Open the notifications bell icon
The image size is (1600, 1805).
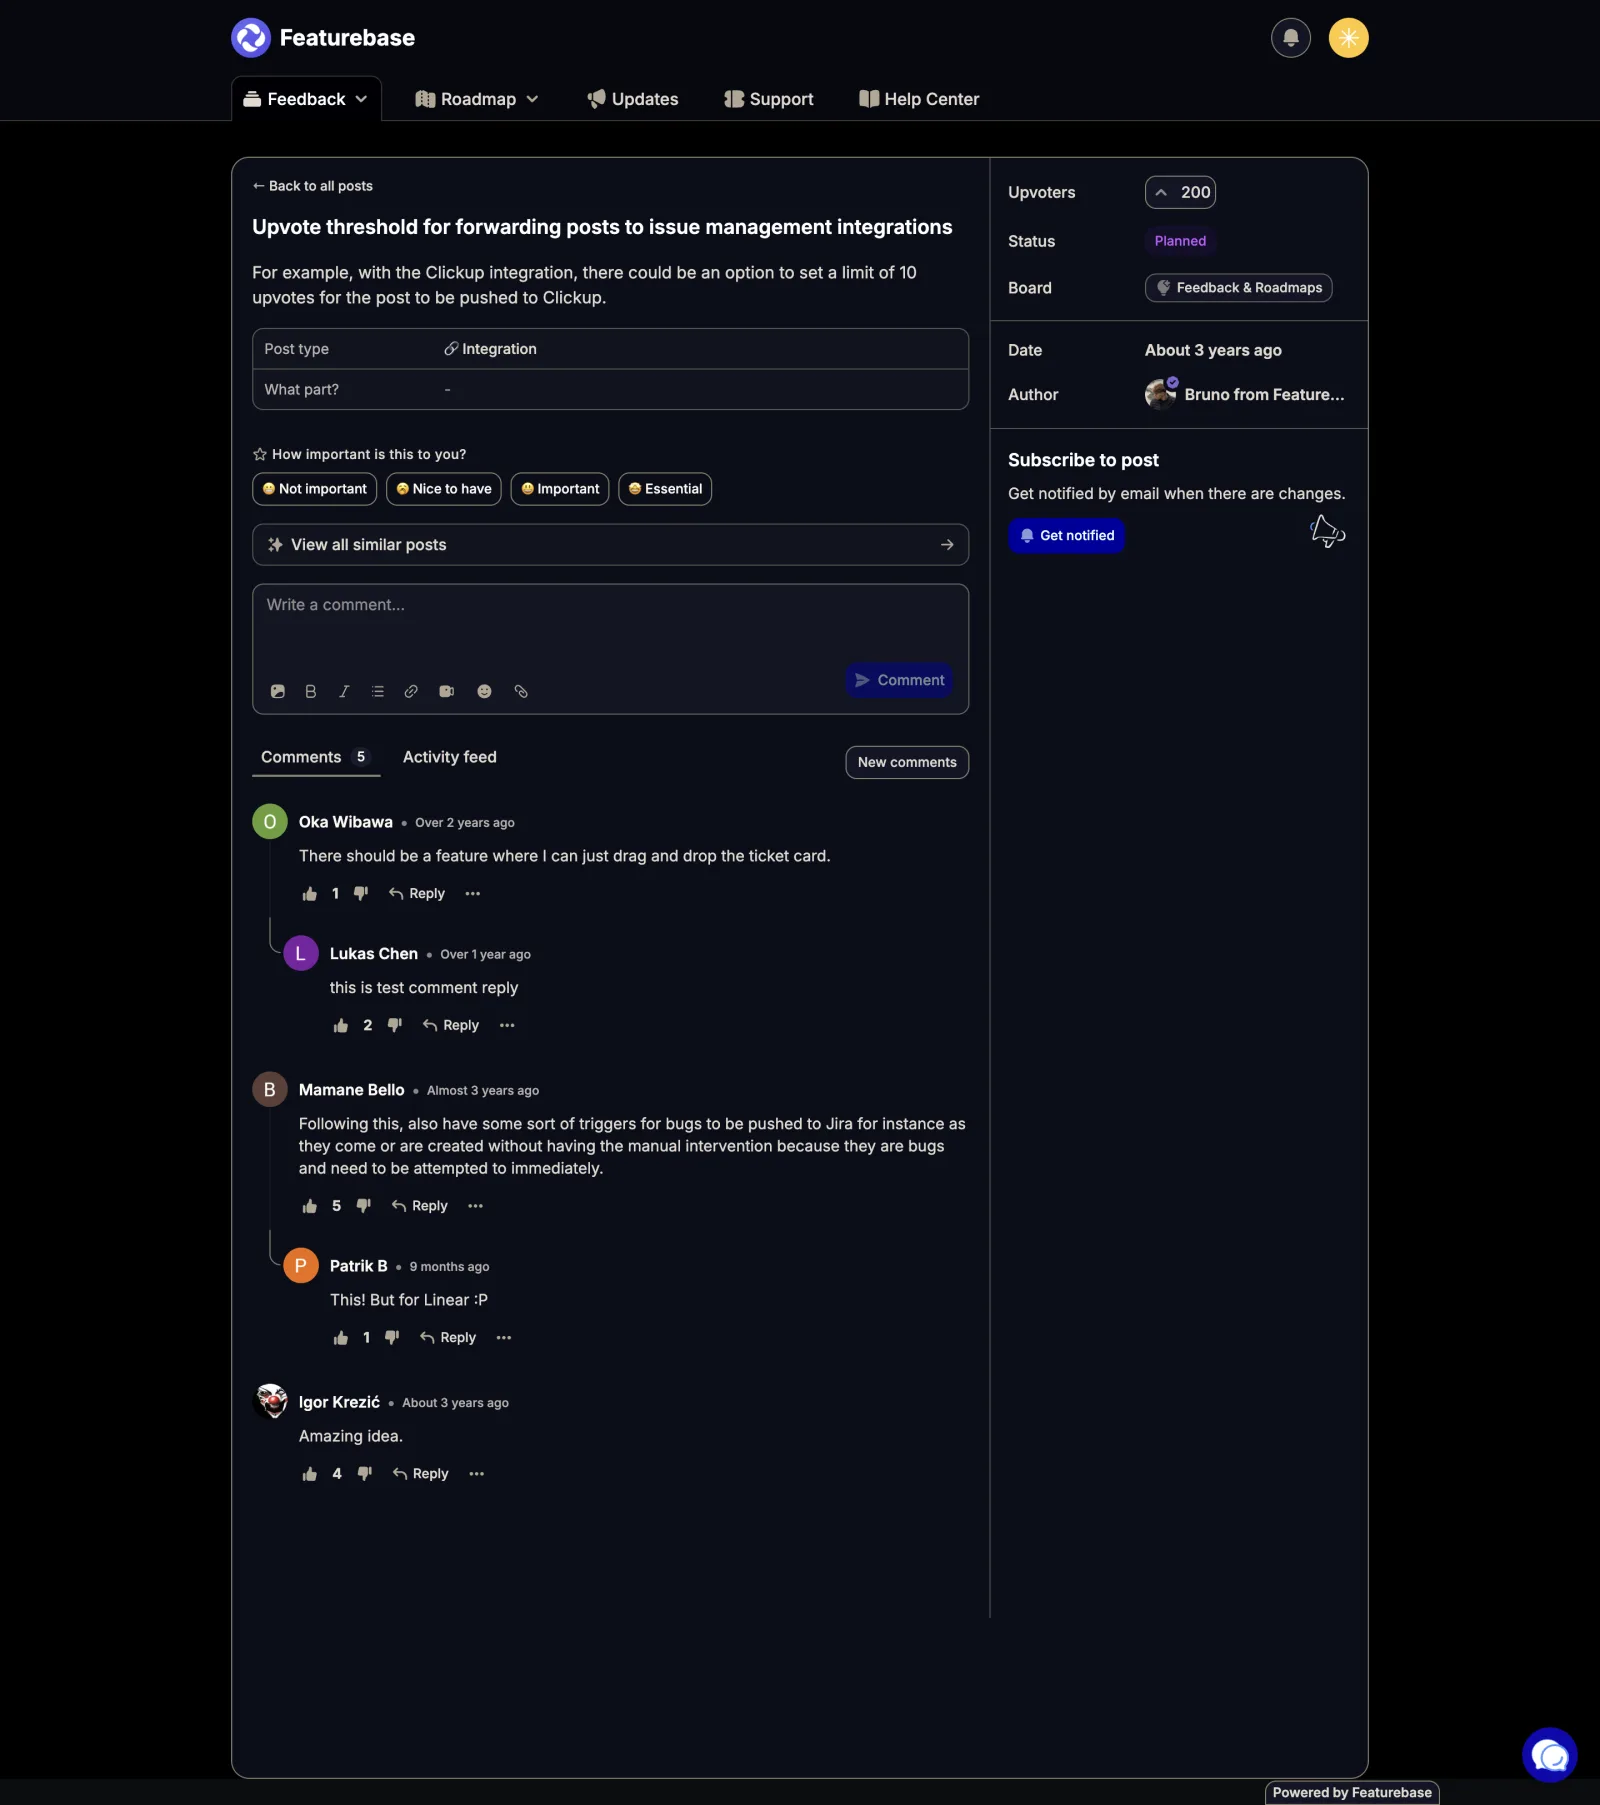[x=1290, y=38]
